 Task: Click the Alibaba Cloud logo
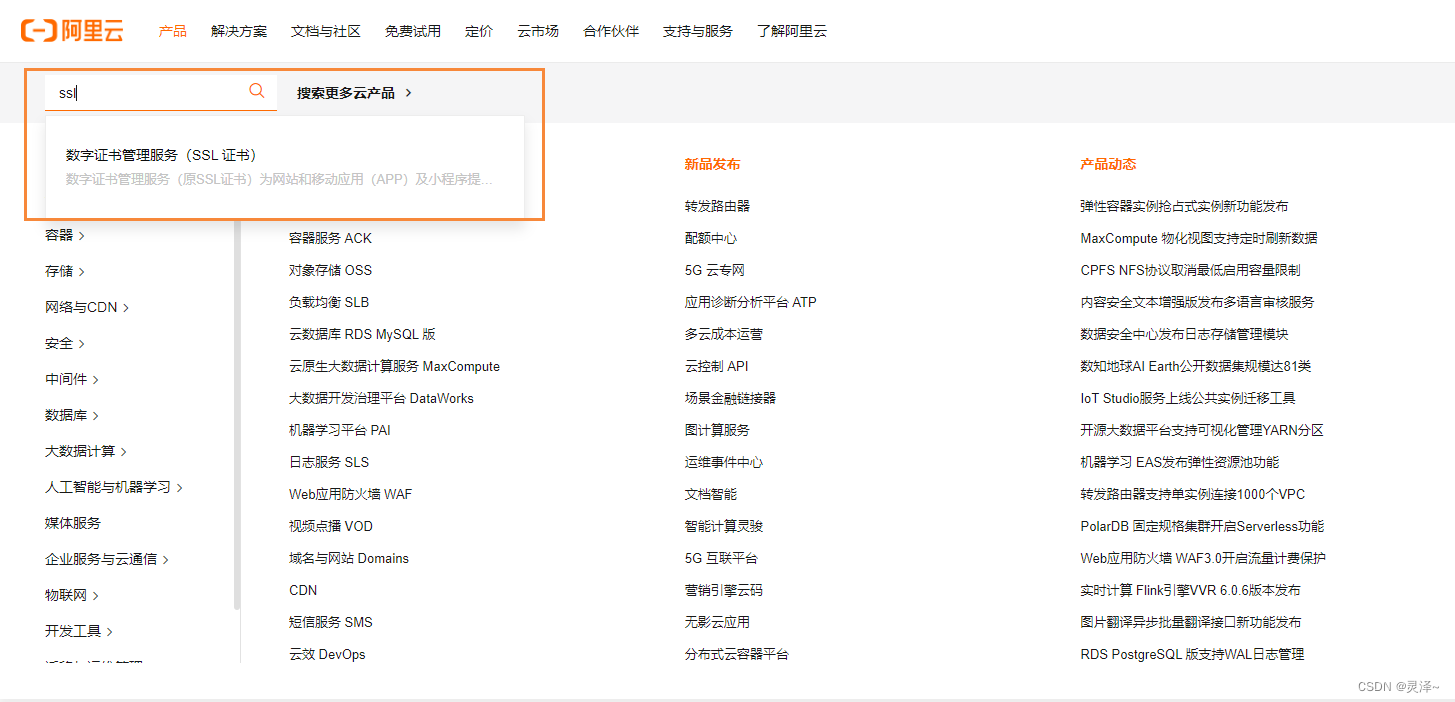(72, 31)
